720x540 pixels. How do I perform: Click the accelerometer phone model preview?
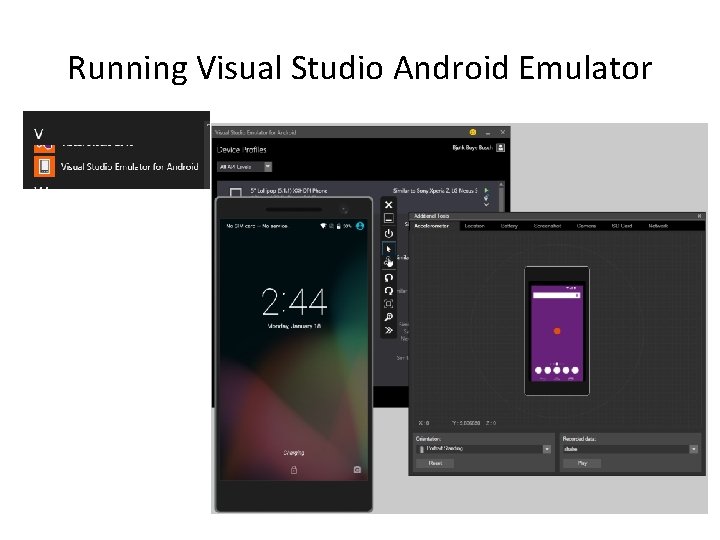557,331
